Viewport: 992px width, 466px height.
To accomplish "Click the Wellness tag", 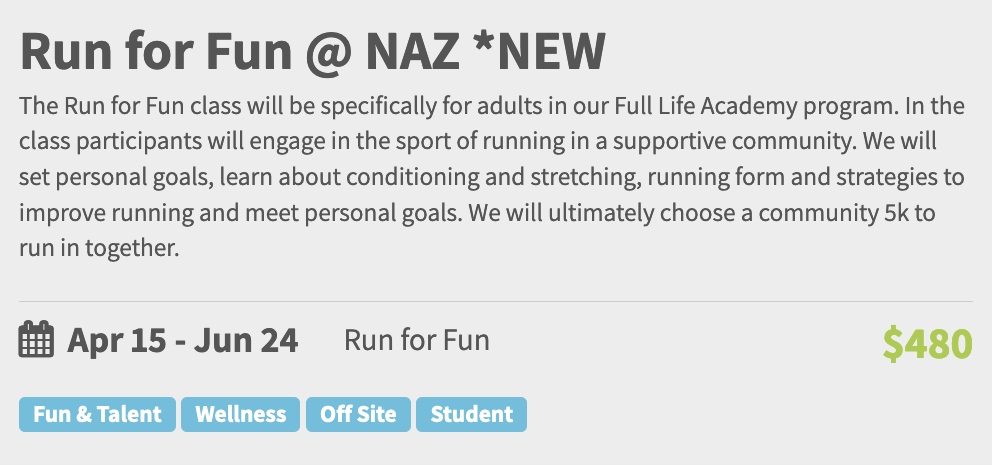I will tap(240, 414).
